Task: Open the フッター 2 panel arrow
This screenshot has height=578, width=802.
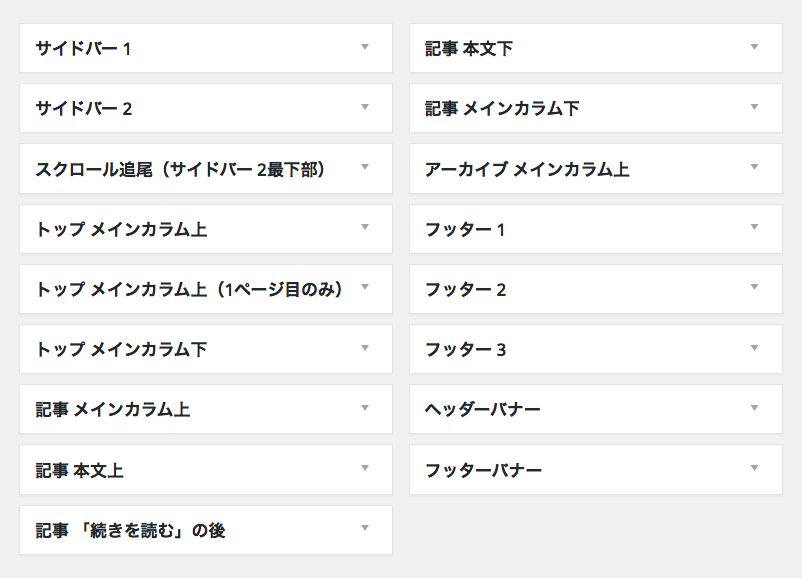Action: coord(755,288)
